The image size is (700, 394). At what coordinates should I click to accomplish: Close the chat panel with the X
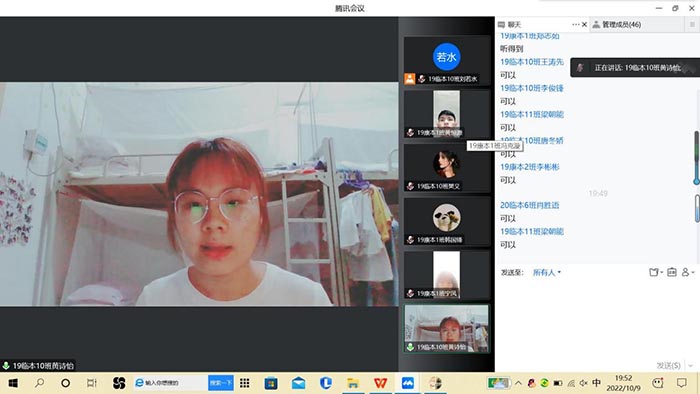pos(584,25)
